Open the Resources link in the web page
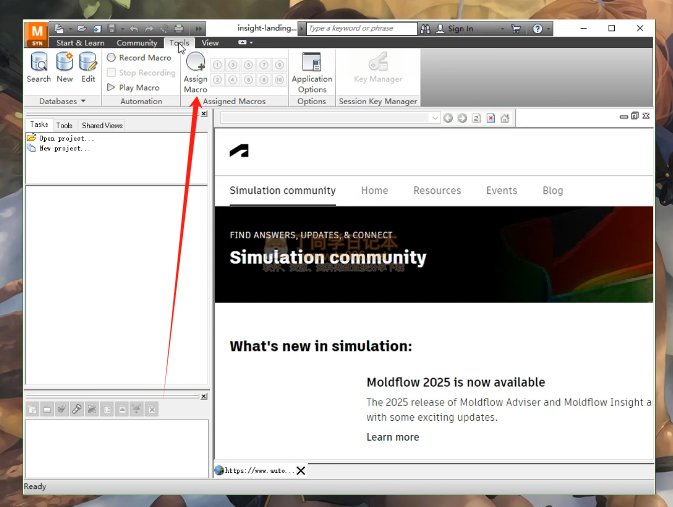The width and height of the screenshot is (673, 507). point(437,190)
